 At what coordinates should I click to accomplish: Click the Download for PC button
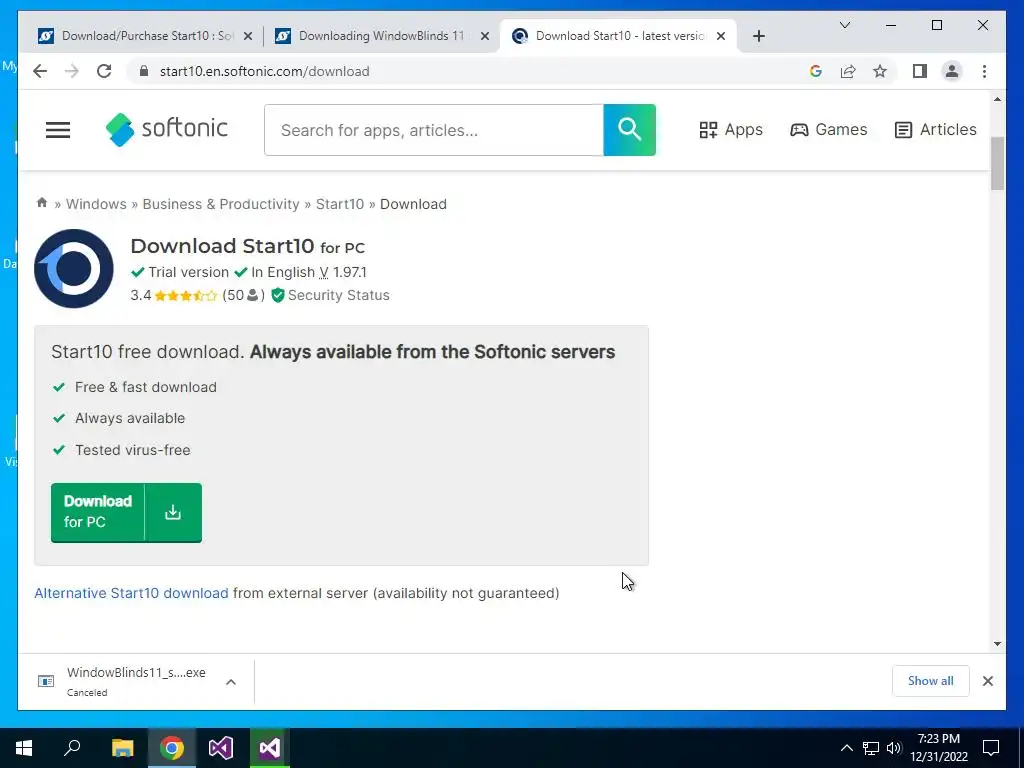pyautogui.click(x=126, y=512)
